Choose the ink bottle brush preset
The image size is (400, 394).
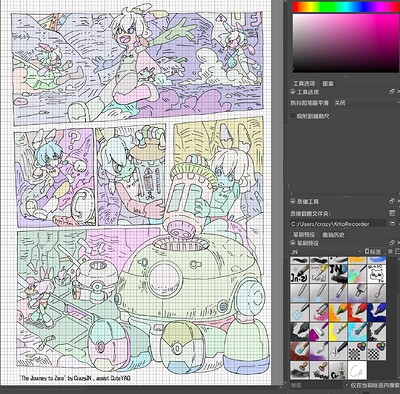(x=338, y=370)
